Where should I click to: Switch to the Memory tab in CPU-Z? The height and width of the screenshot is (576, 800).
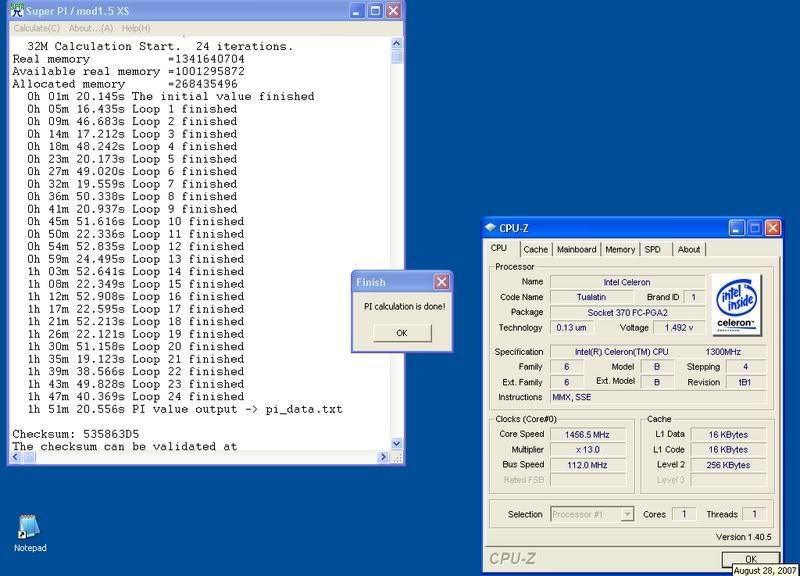pos(620,249)
